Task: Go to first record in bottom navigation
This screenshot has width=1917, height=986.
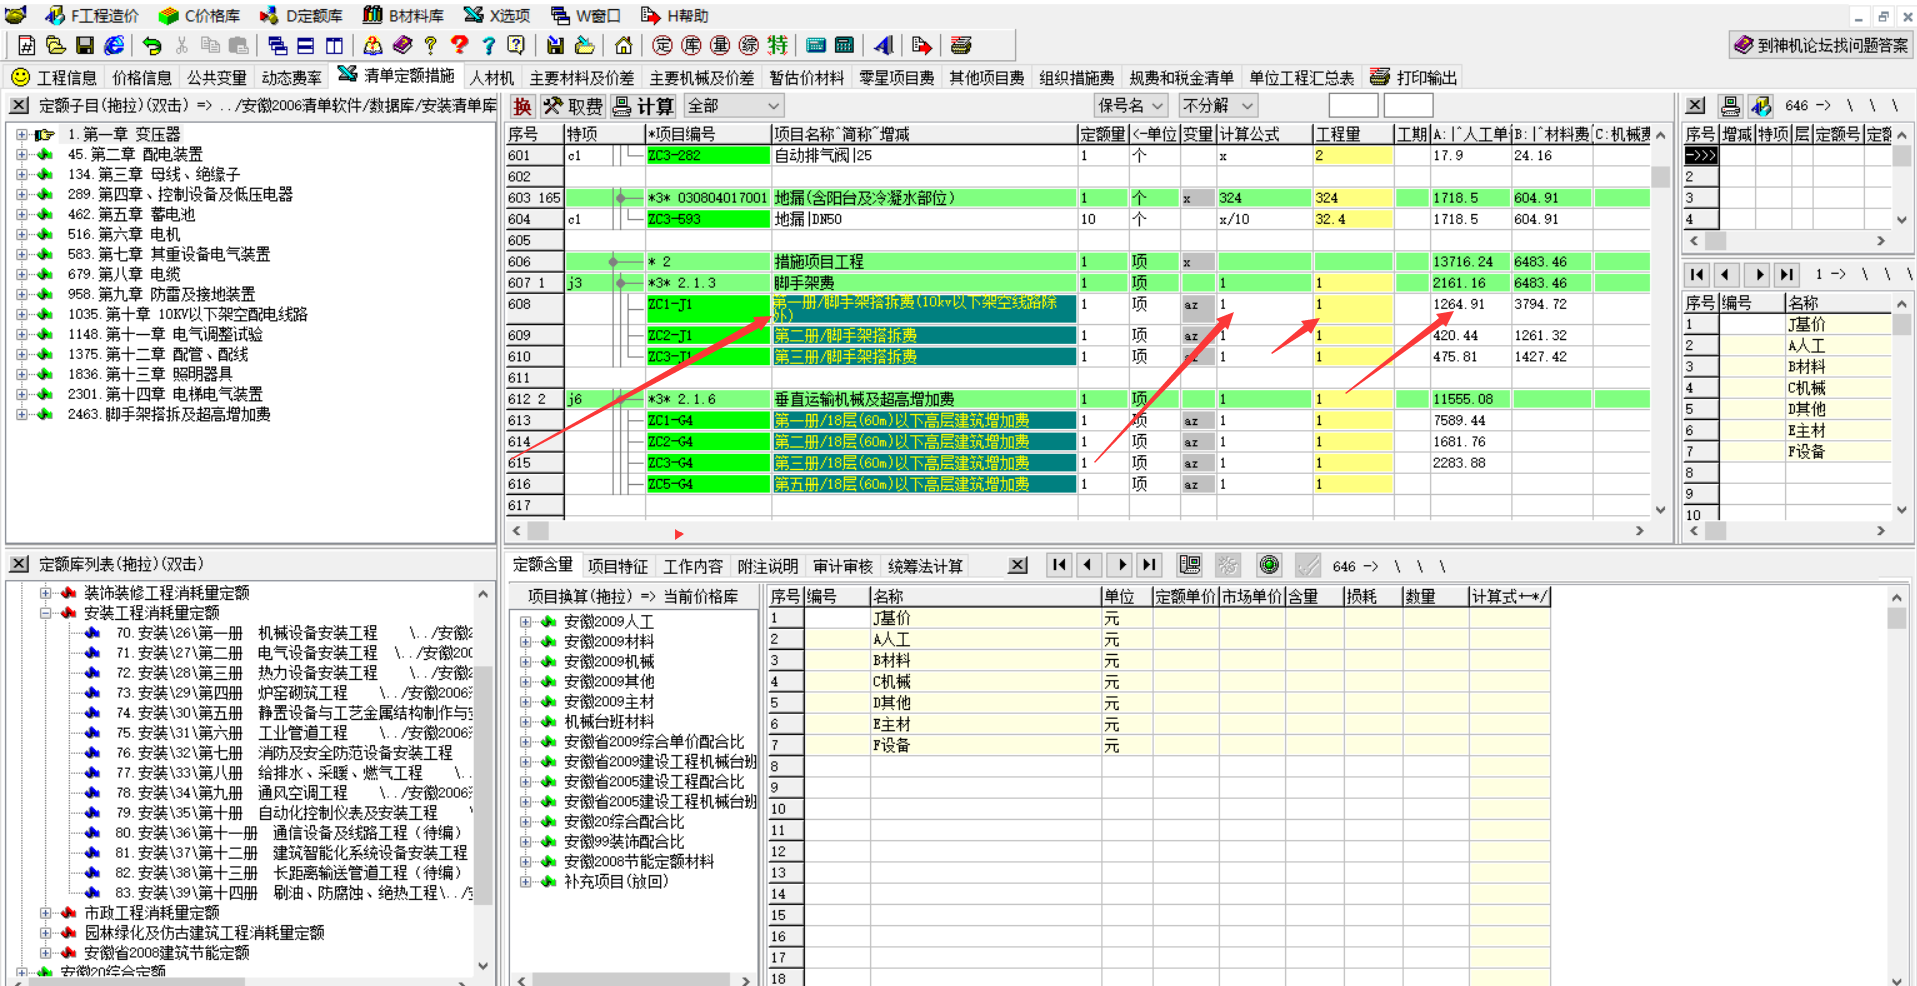Action: 1059,566
